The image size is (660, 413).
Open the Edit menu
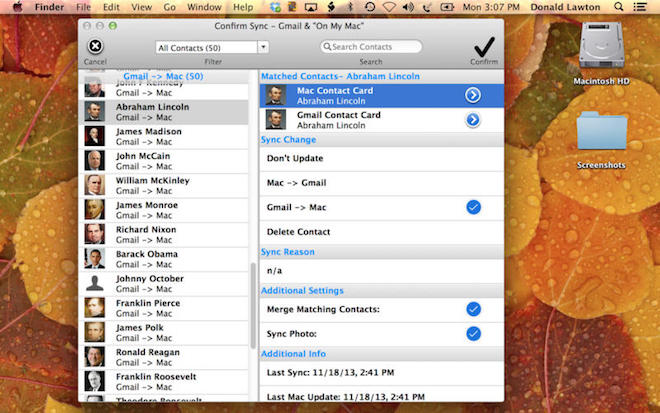click(111, 7)
